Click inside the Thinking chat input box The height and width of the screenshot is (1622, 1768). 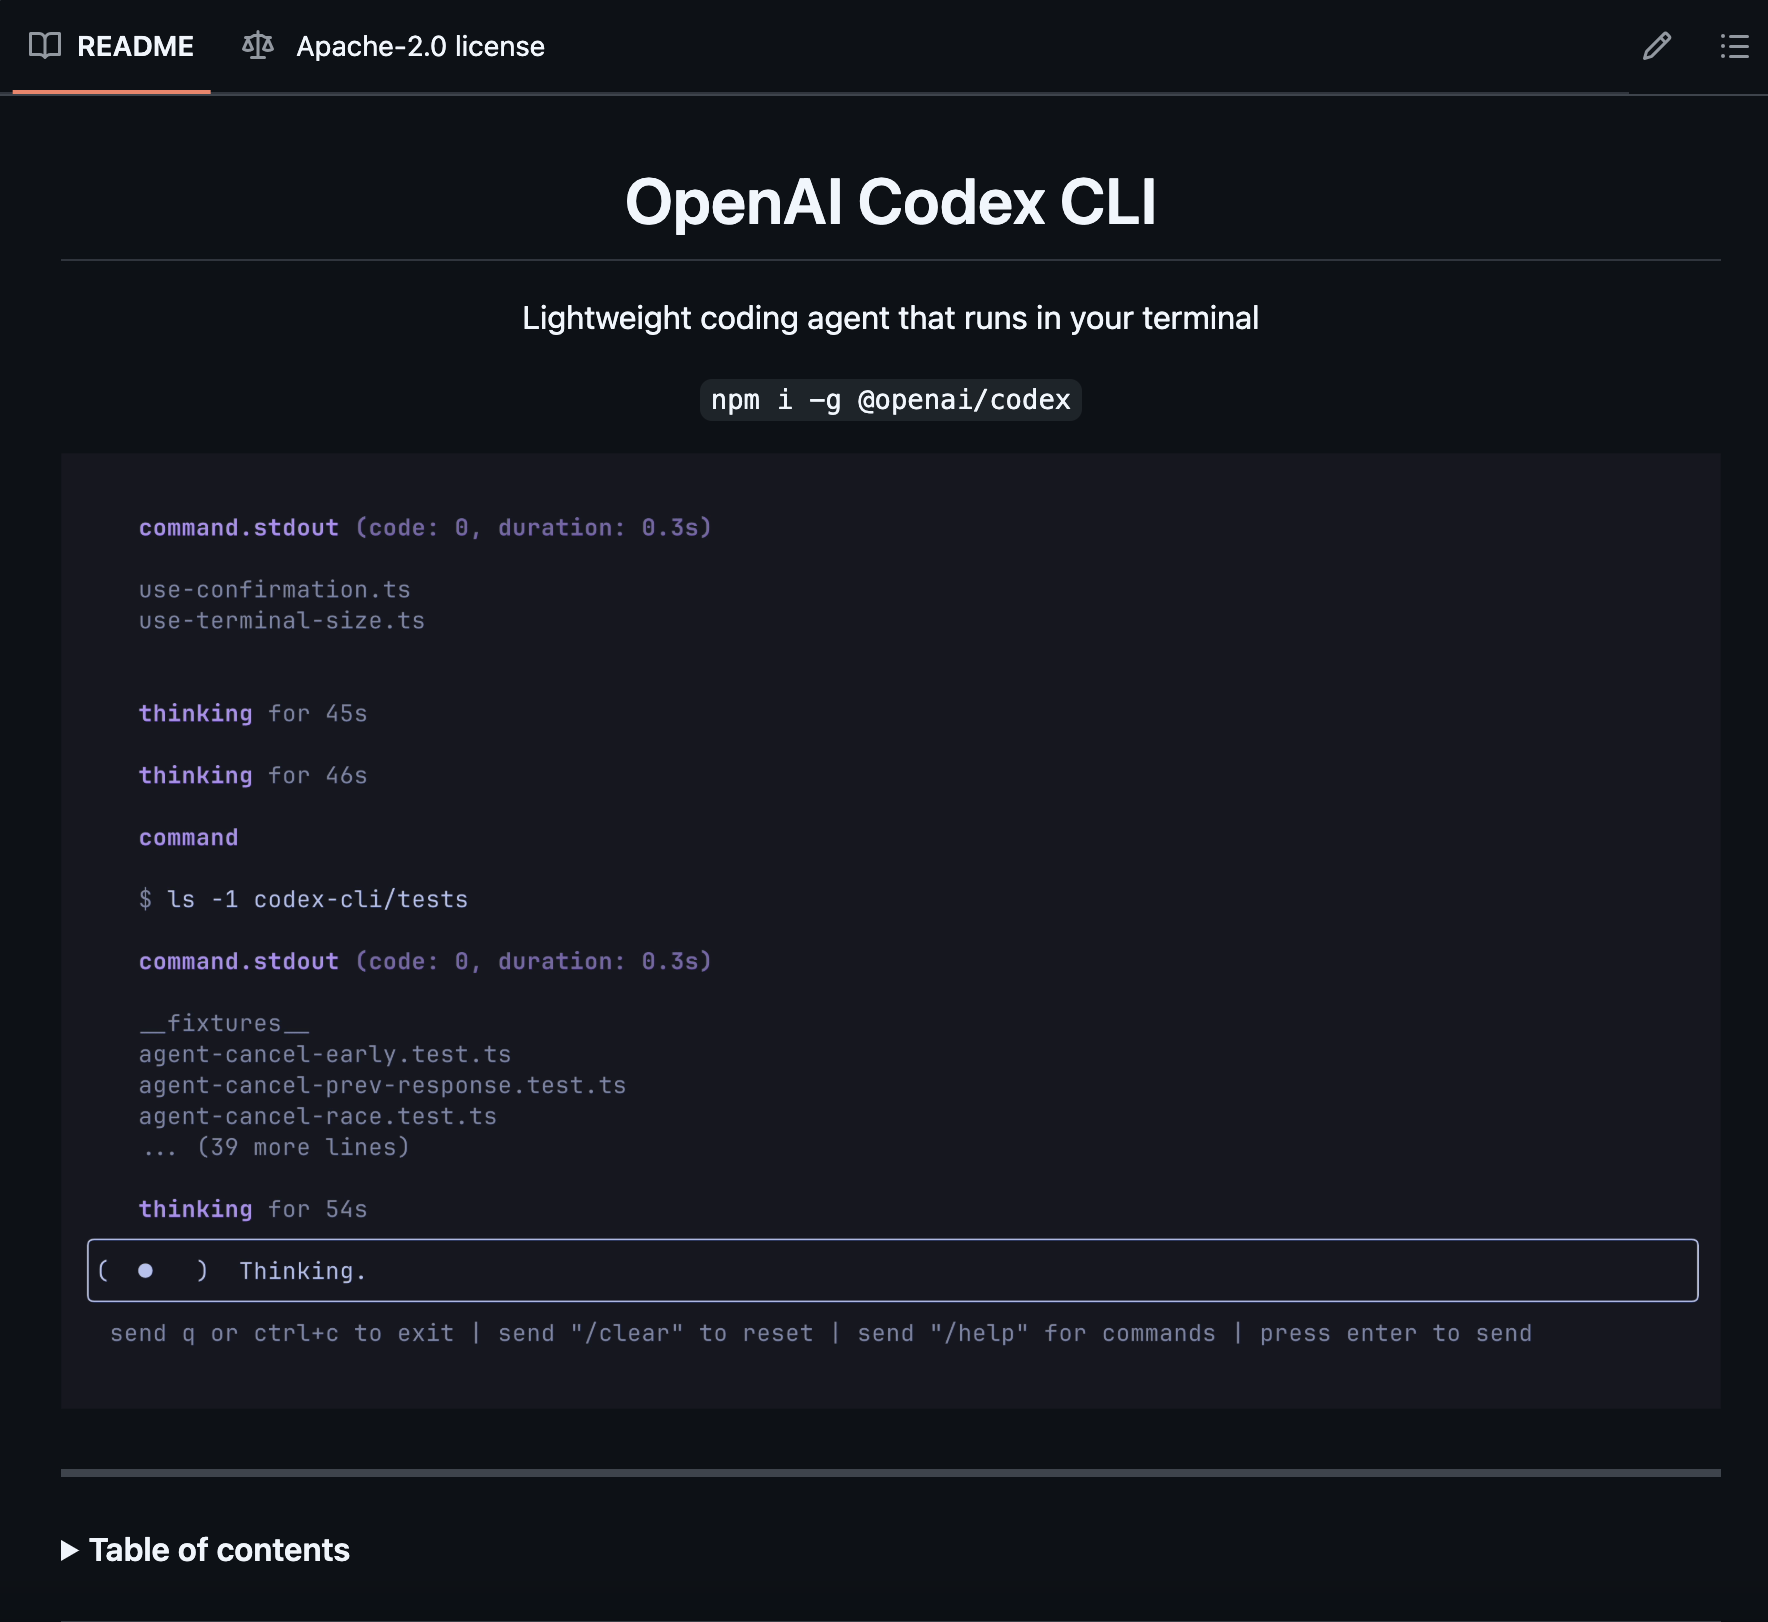(x=700, y=1270)
